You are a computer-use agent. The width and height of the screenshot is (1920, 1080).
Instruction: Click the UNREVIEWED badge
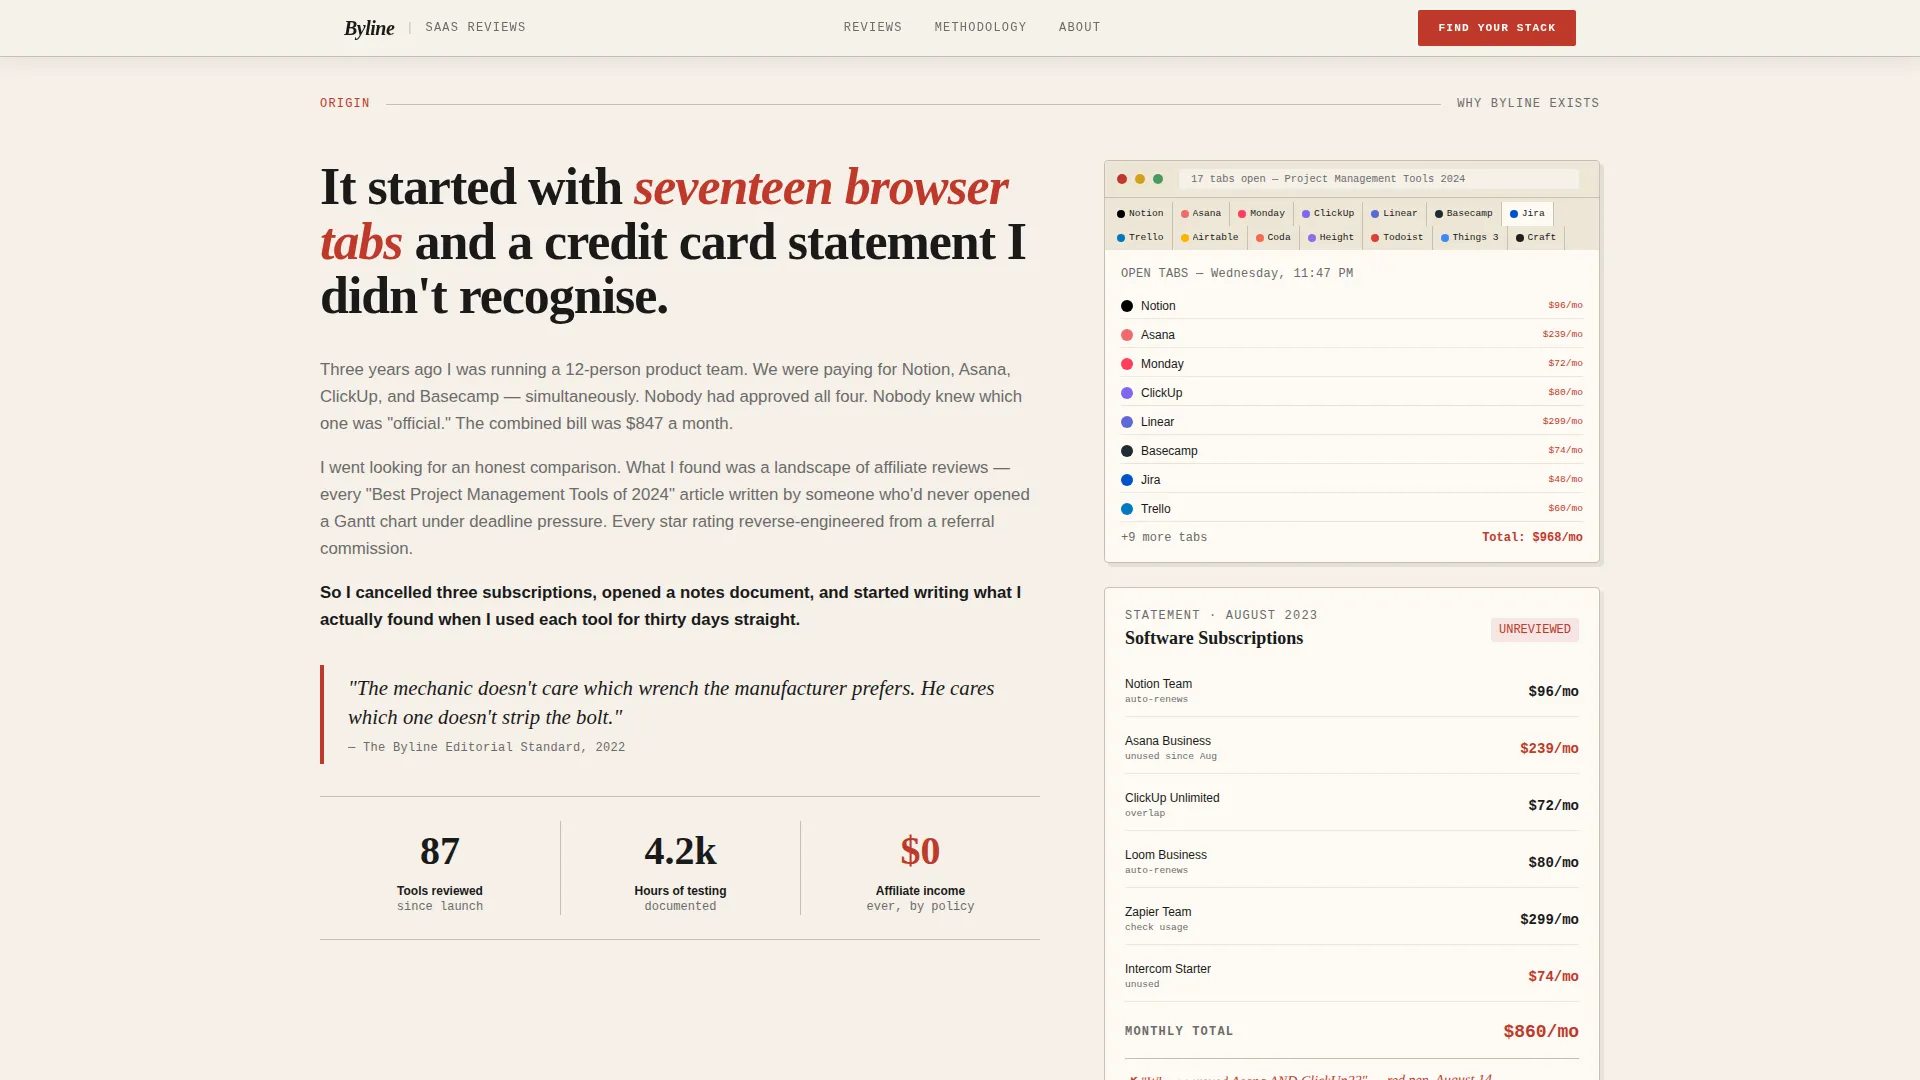tap(1534, 629)
